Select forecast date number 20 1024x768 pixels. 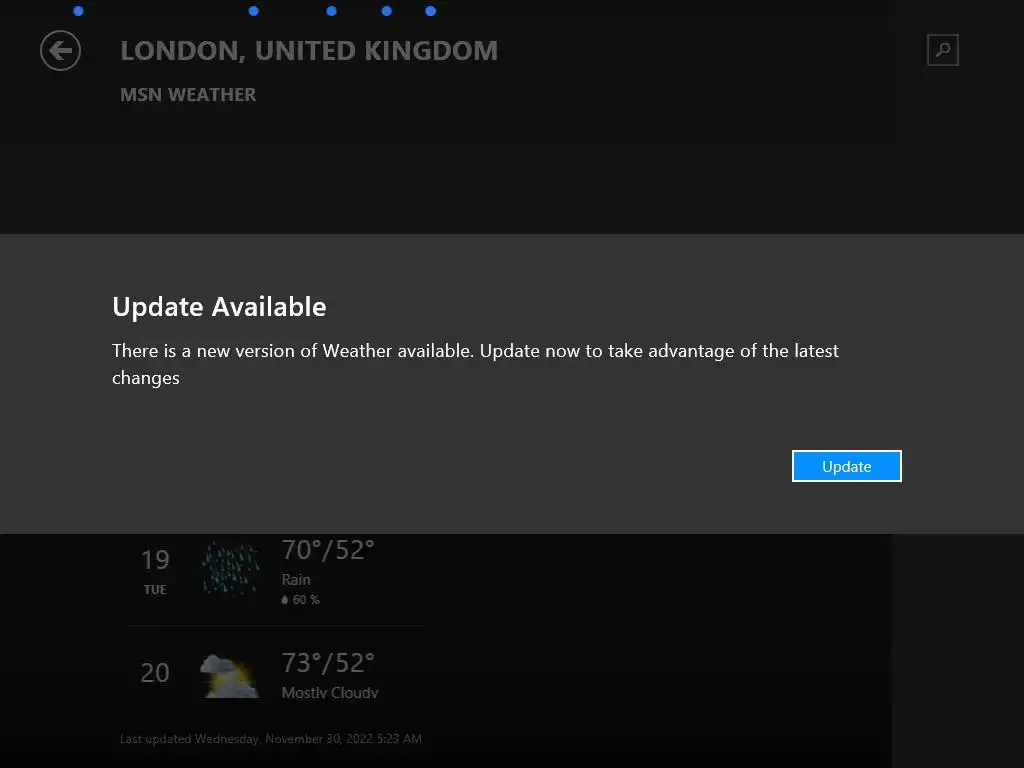[x=155, y=673]
